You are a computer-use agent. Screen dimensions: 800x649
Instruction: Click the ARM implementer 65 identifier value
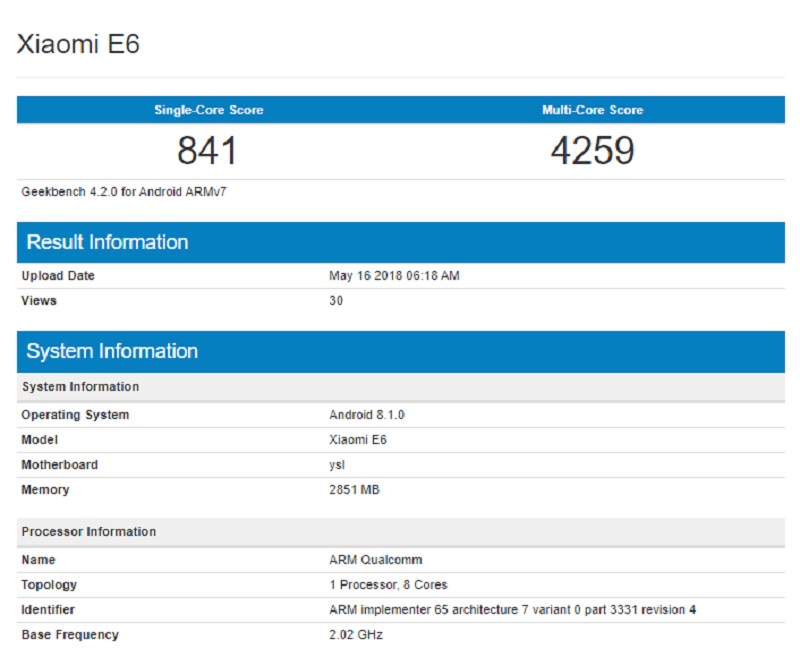[512, 610]
